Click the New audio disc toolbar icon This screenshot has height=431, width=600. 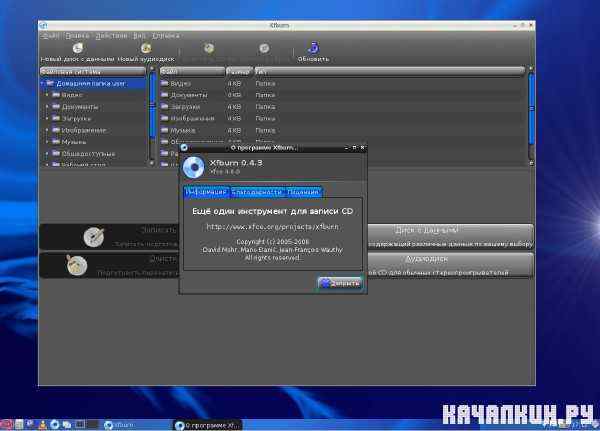[x=146, y=48]
